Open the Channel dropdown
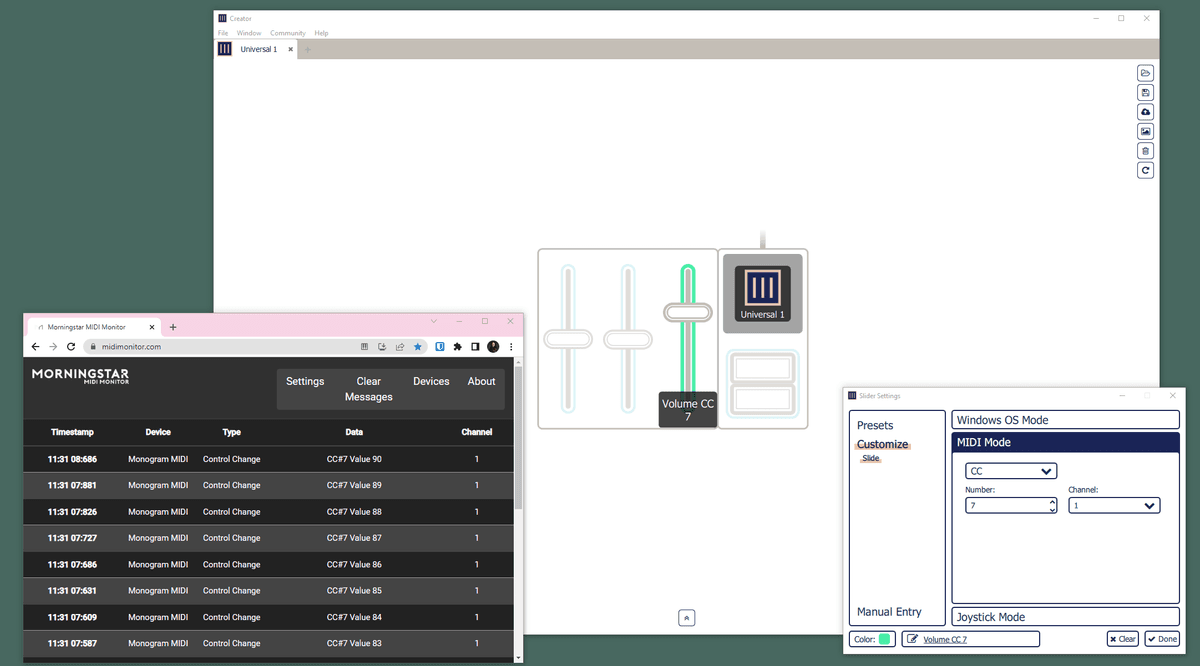Image resolution: width=1200 pixels, height=666 pixels. (1113, 506)
